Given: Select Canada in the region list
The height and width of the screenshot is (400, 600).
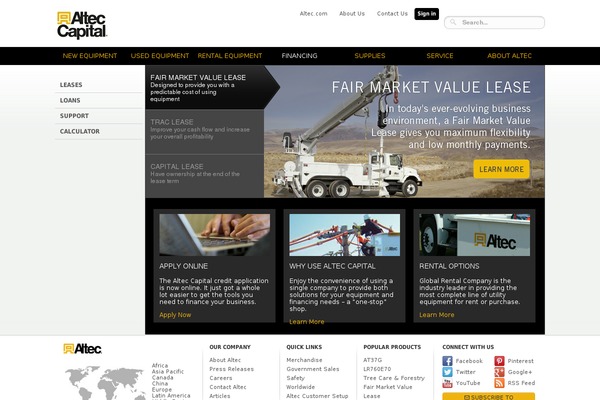Looking at the screenshot, I should tap(162, 377).
